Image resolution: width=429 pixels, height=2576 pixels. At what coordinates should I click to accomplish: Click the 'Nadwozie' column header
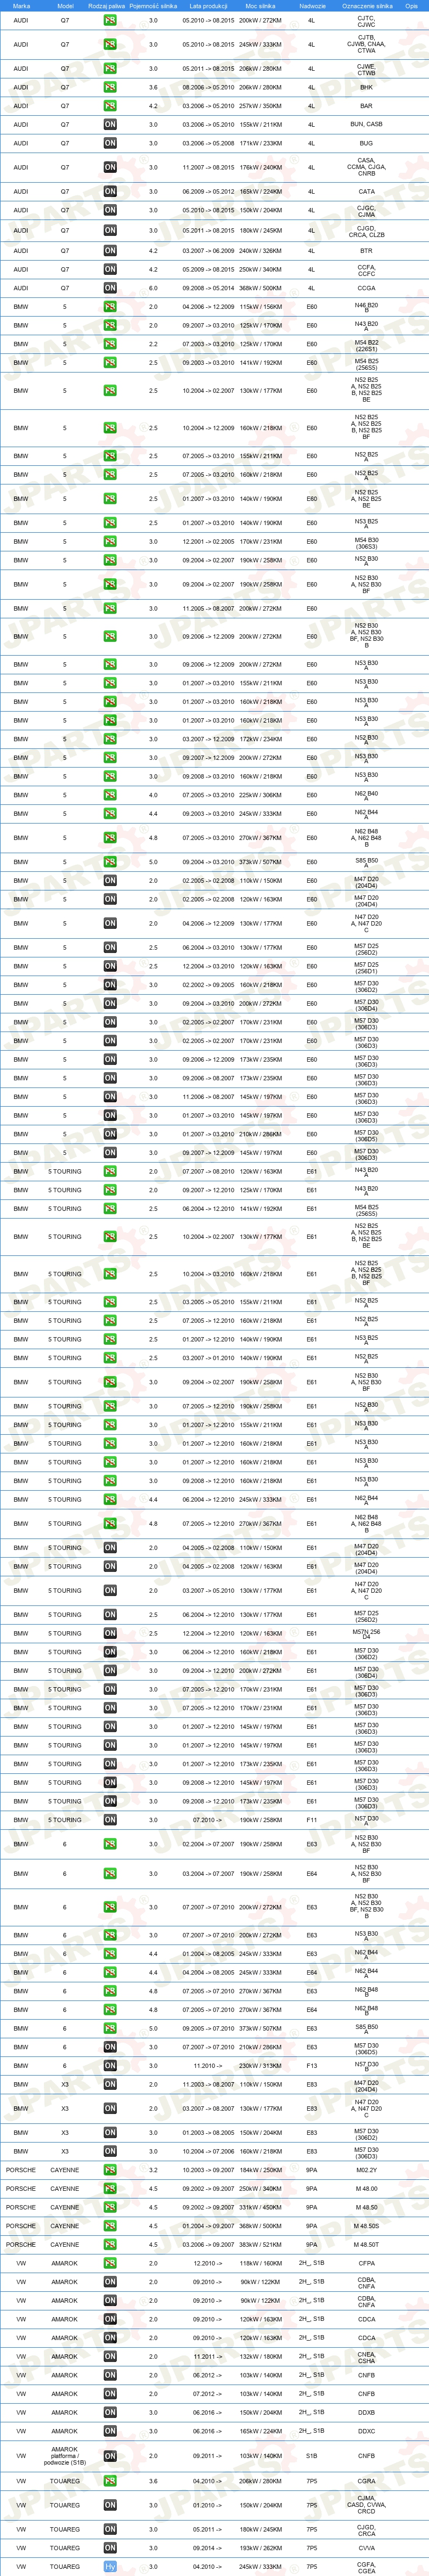click(x=312, y=6)
